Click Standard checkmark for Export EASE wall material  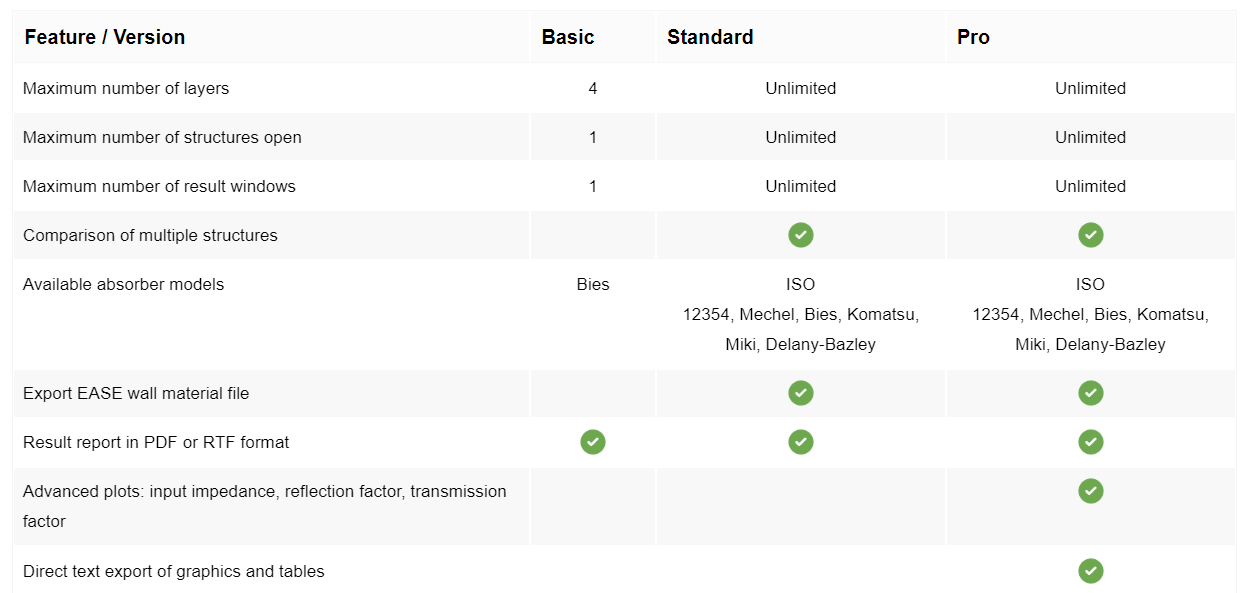(800, 393)
